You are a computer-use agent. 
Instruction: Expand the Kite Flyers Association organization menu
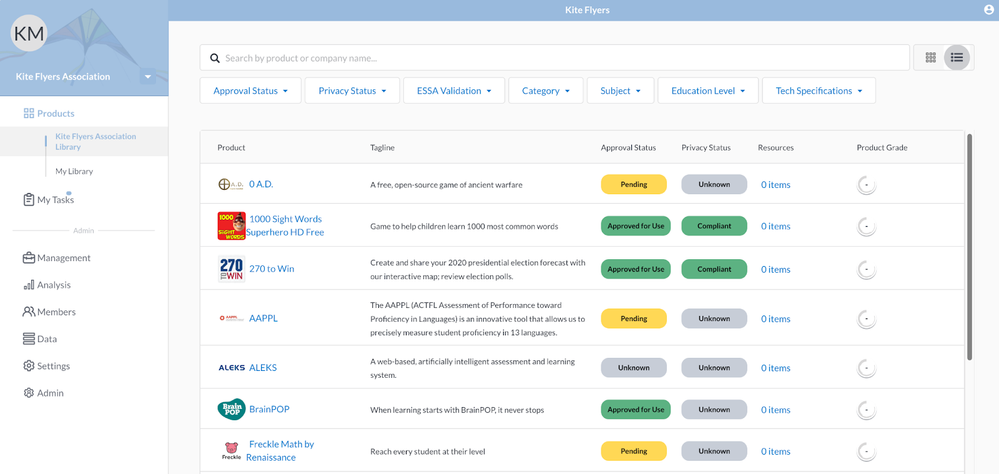click(148, 77)
